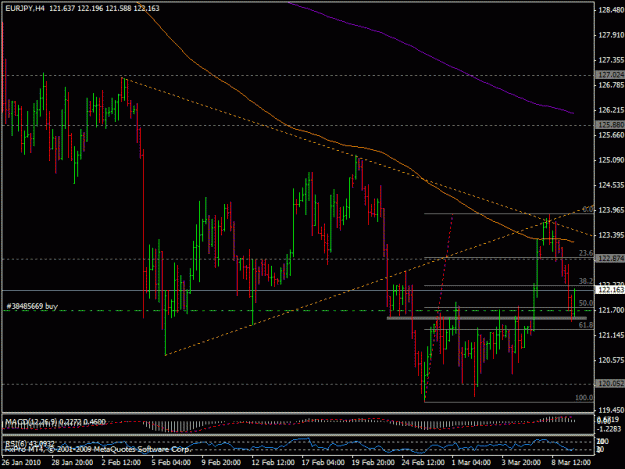Click the Fibonacci 23.6 level label
625x469 pixels.
point(586,253)
